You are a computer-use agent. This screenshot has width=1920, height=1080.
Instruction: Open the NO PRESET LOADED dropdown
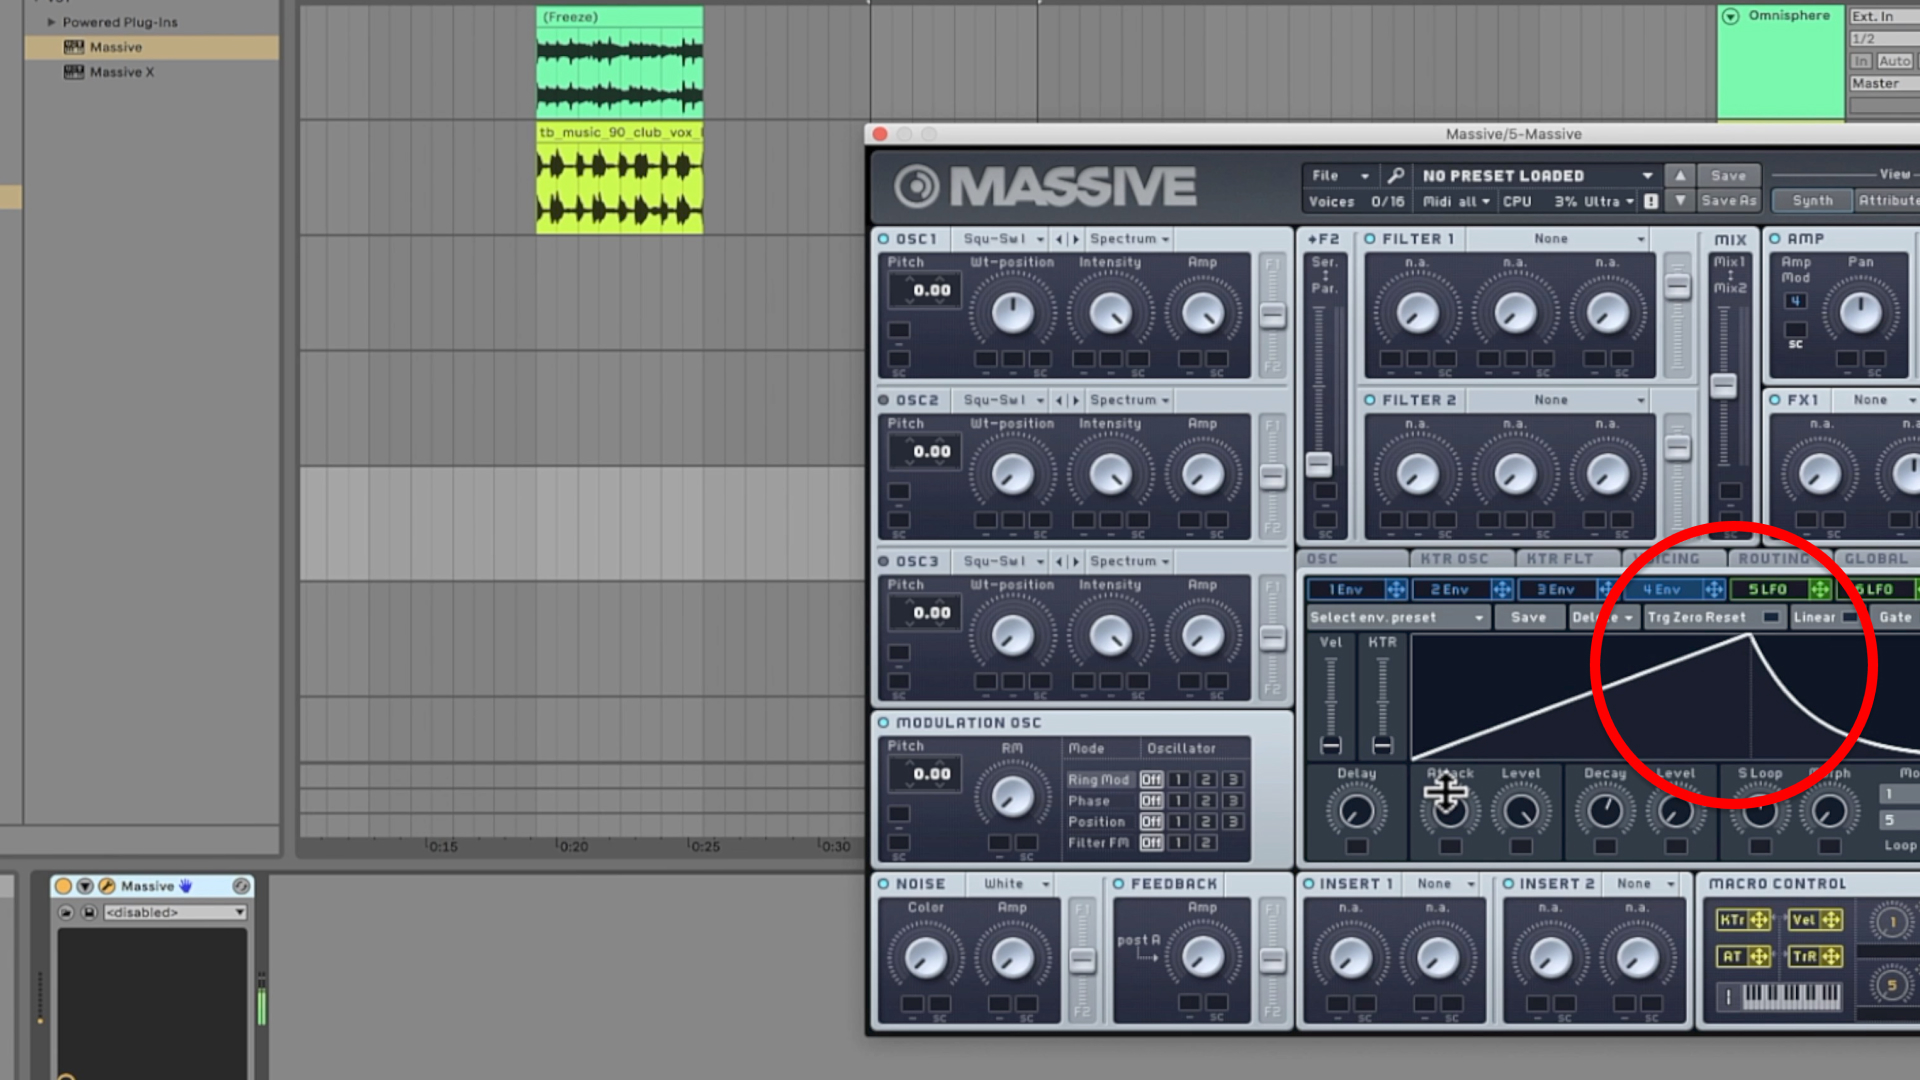coord(1537,175)
